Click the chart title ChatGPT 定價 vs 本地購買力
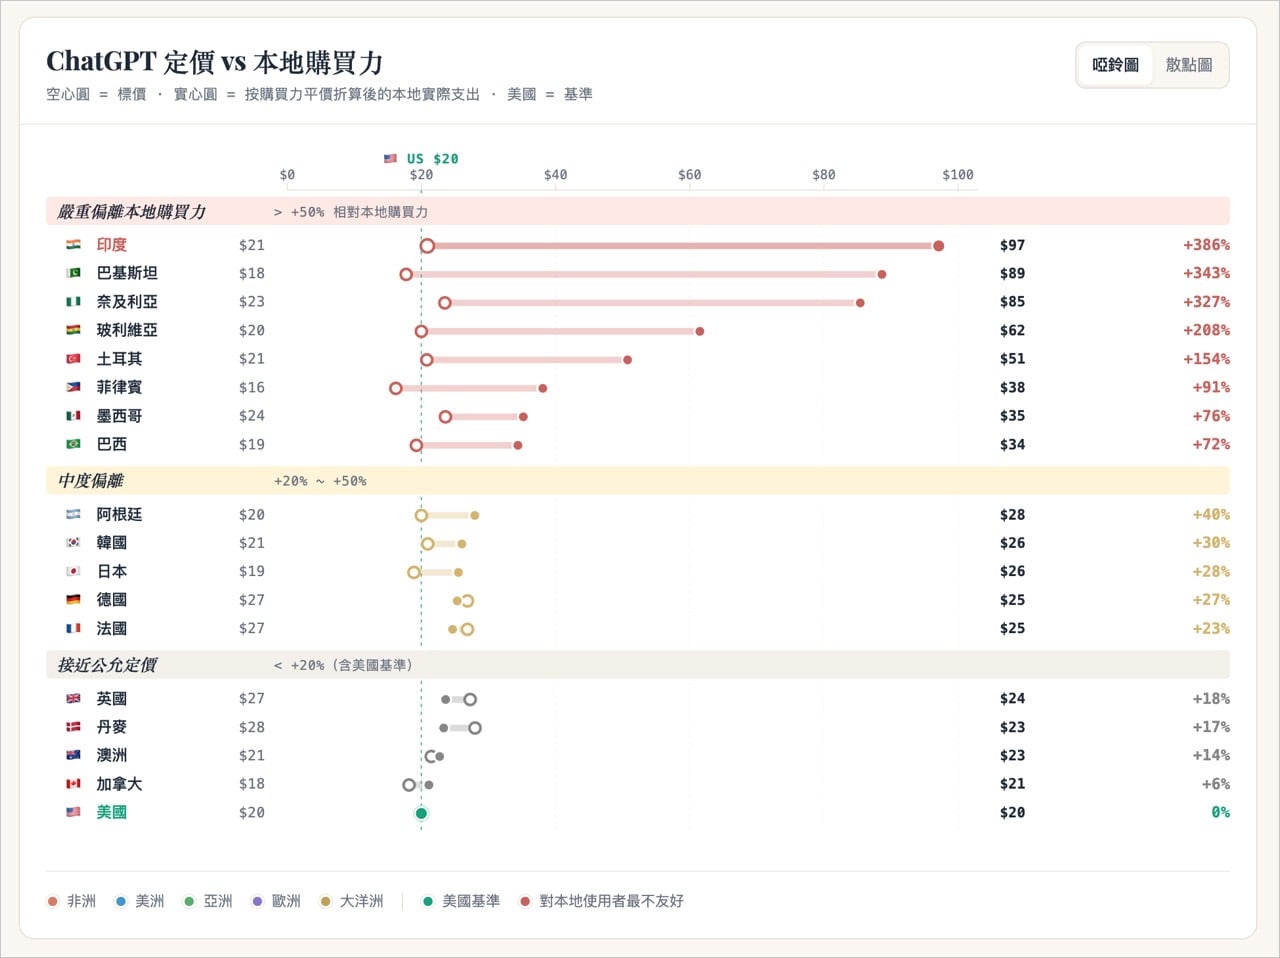 coord(215,62)
